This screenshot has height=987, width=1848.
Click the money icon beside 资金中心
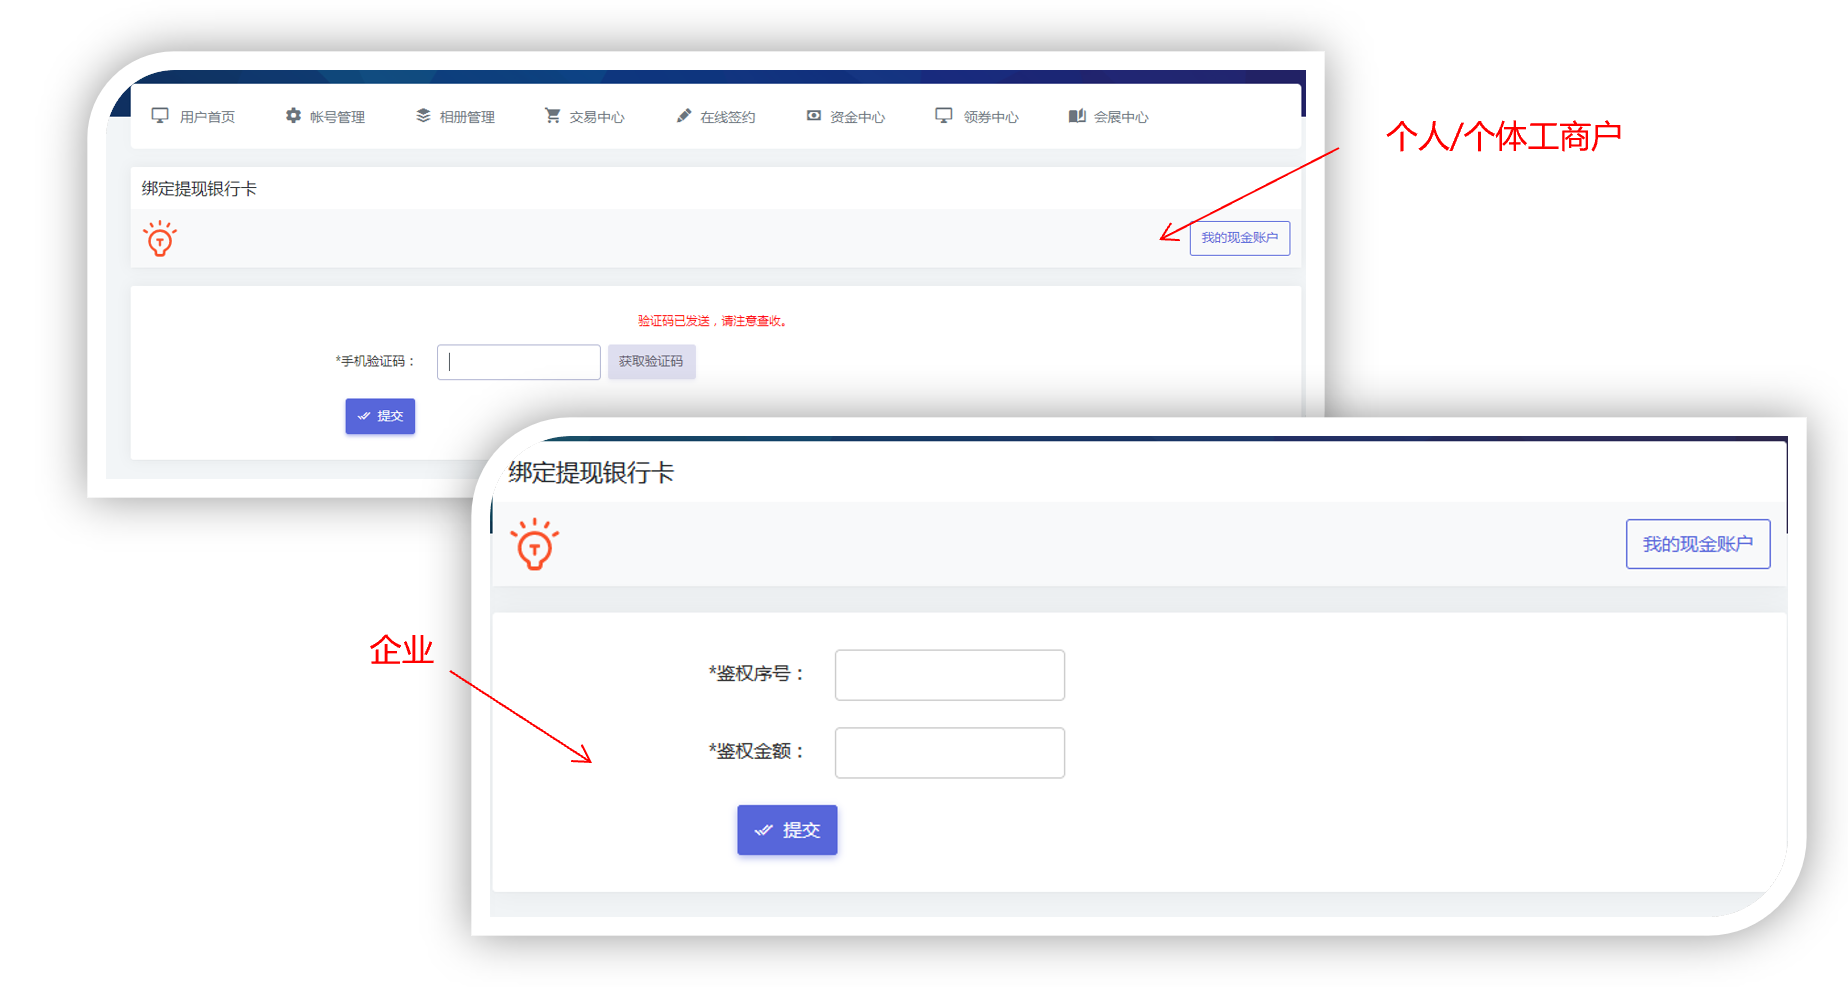click(814, 116)
